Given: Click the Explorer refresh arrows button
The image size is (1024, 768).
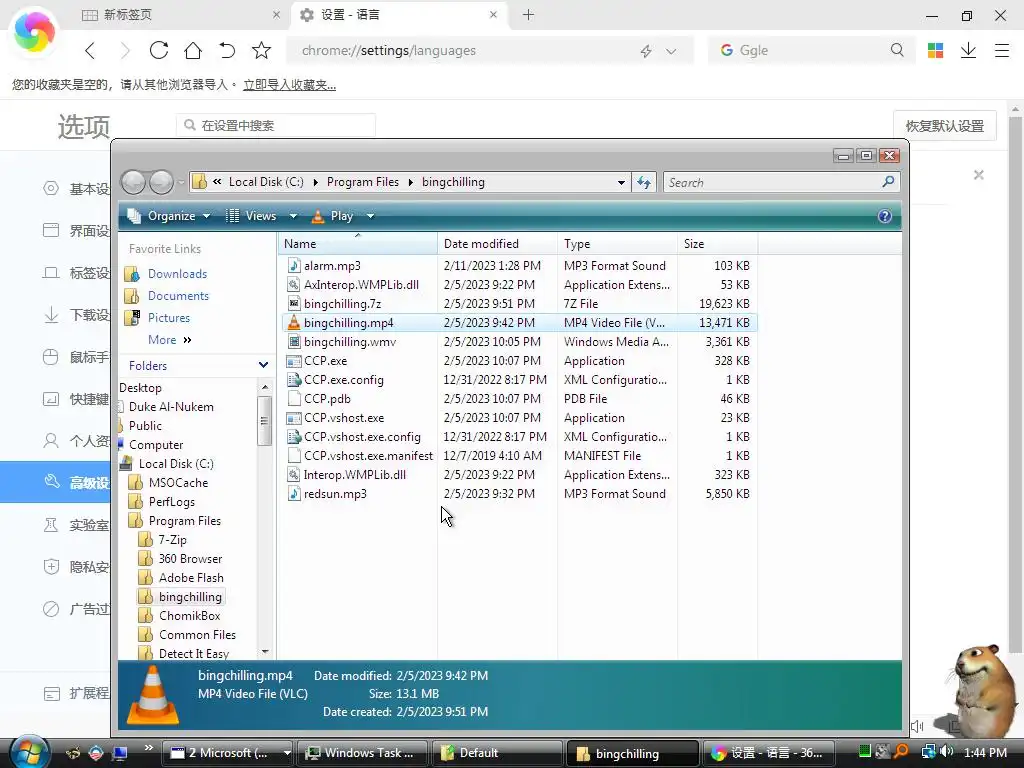Looking at the screenshot, I should (x=644, y=182).
